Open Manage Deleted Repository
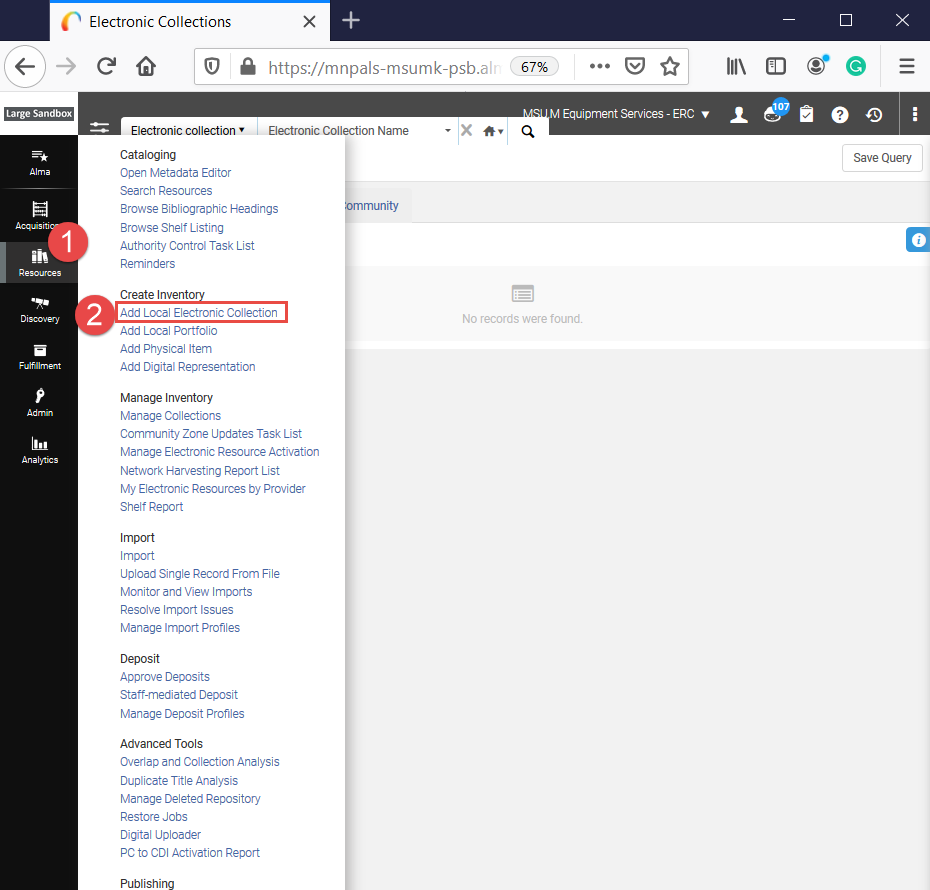 (190, 799)
